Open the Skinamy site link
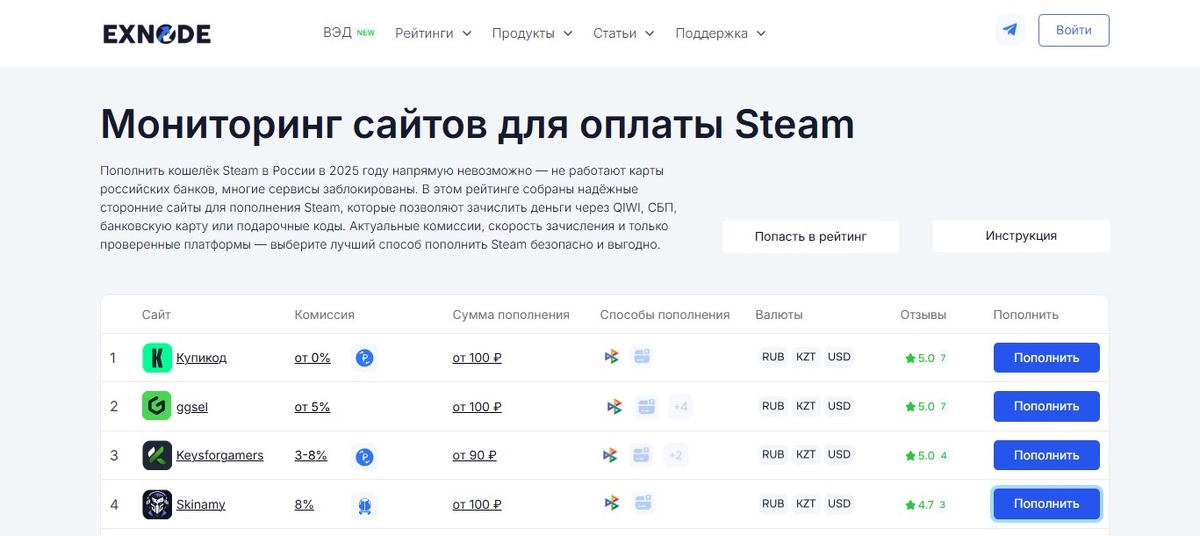Image resolution: width=1200 pixels, height=536 pixels. [200, 505]
